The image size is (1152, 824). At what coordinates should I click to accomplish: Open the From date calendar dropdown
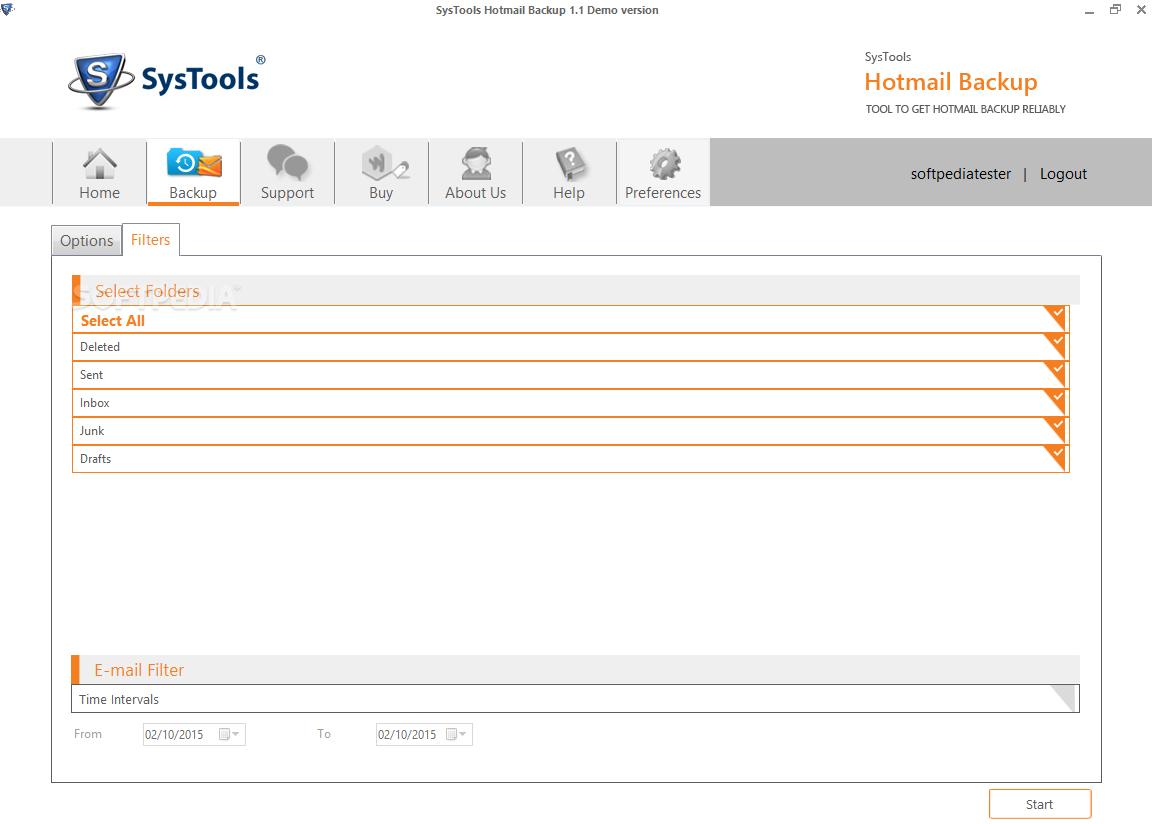(229, 734)
